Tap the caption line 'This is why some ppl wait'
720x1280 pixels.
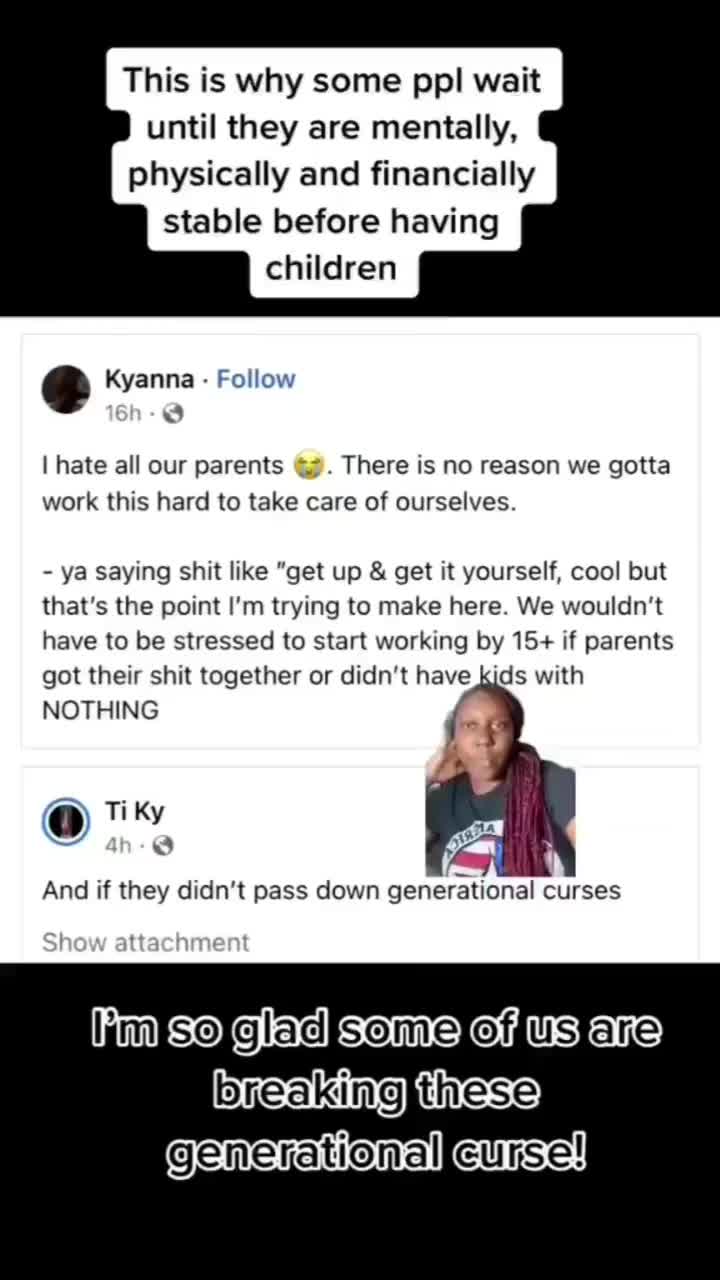coord(332,79)
